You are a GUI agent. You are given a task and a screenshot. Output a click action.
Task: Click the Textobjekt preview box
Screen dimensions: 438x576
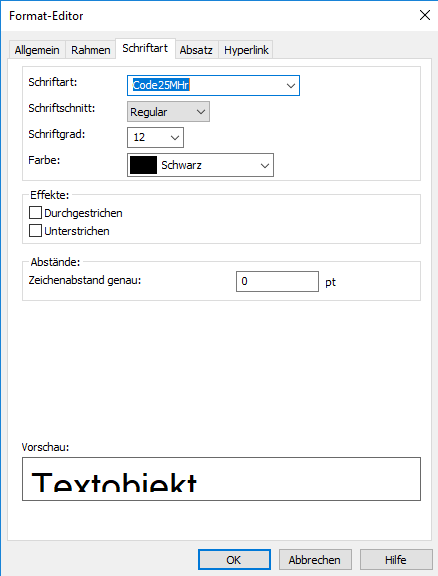pyautogui.click(x=221, y=479)
